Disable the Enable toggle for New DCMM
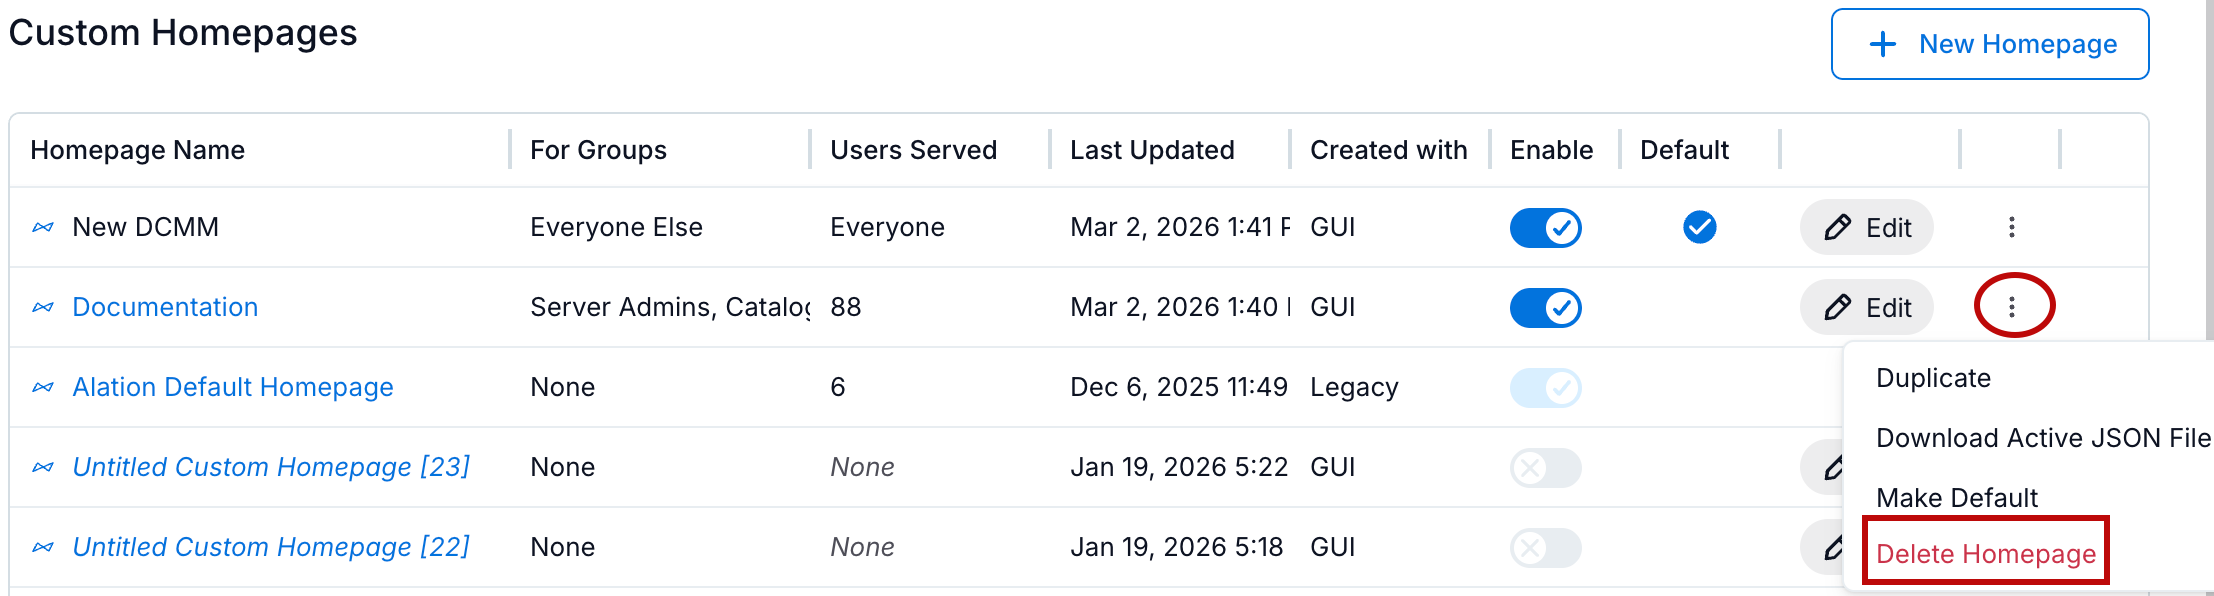The image size is (2214, 596). 1545,227
